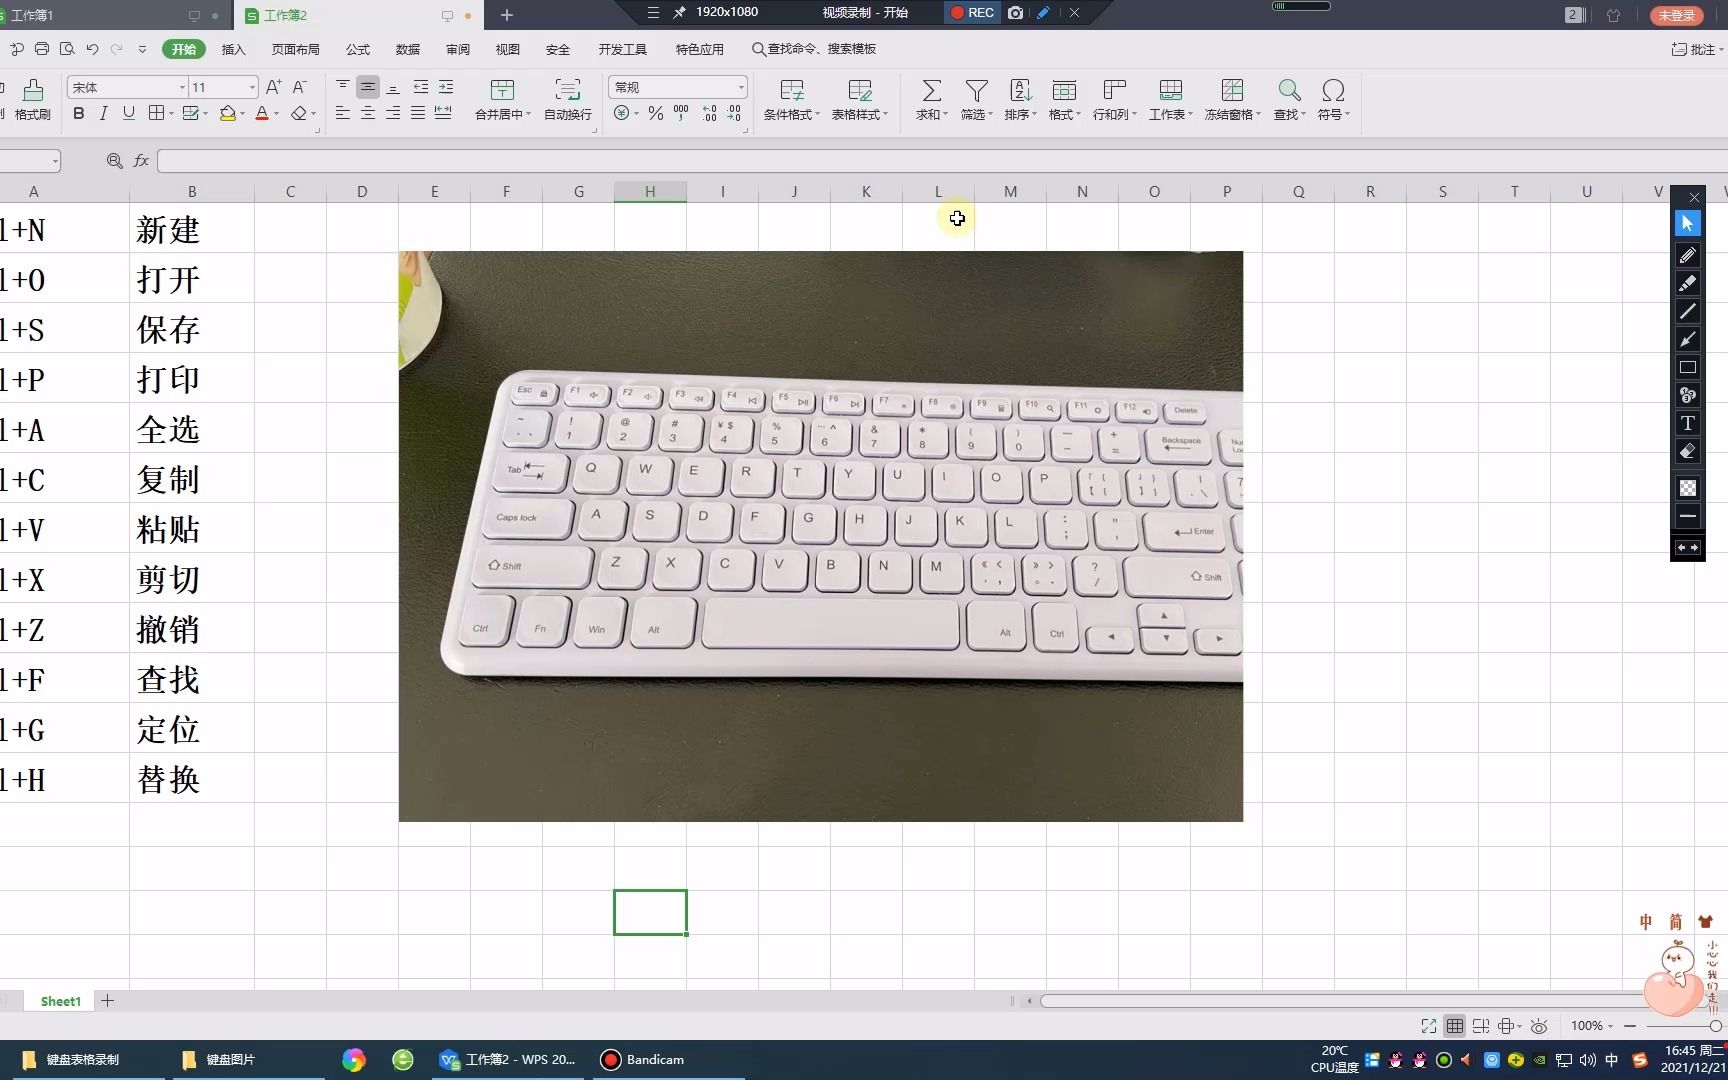Screen dimensions: 1728x1080
Task: Toggle bold formatting
Action: pyautogui.click(x=78, y=113)
